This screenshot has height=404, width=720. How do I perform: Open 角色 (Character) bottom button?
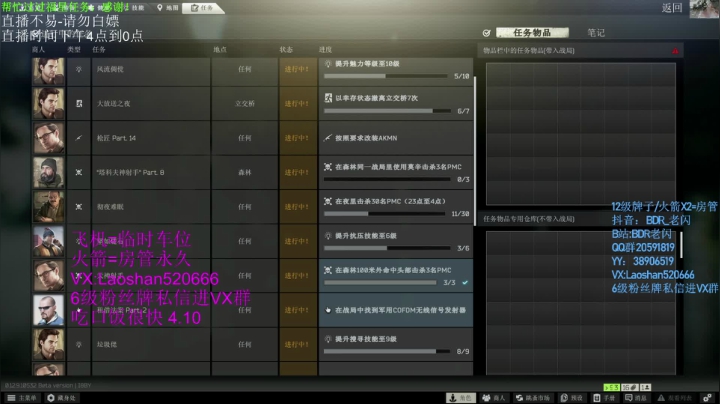coord(461,398)
